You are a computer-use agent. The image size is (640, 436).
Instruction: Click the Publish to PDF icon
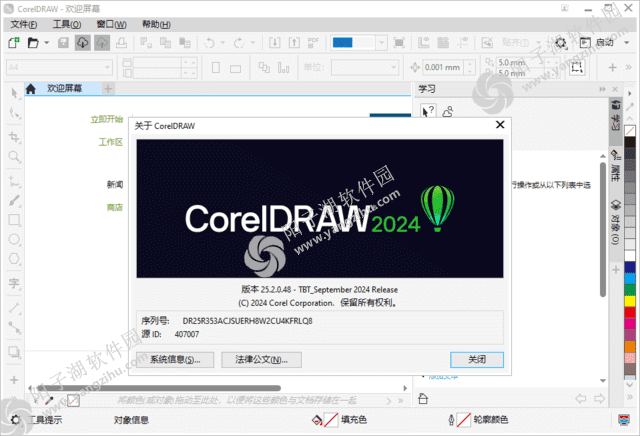(x=313, y=42)
